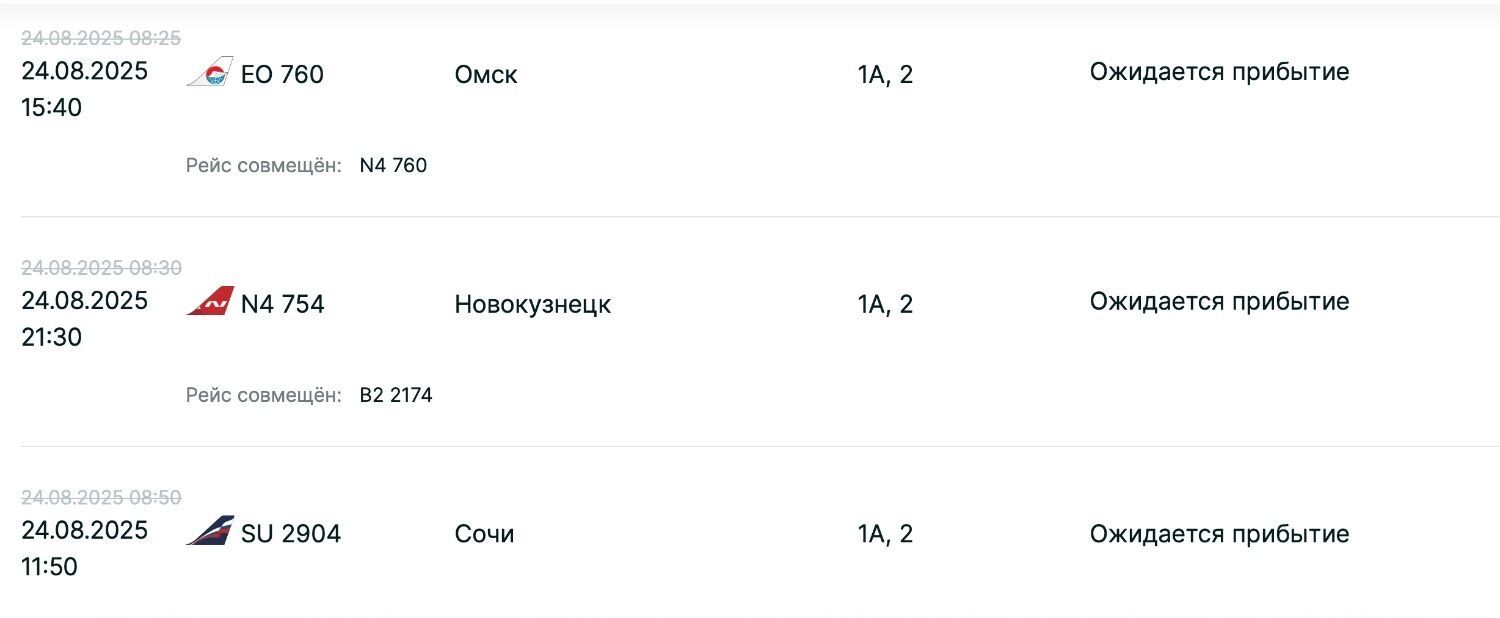This screenshot has height=618, width=1500.
Task: Click the Сочи flight's arrival status text
Action: (x=1219, y=534)
